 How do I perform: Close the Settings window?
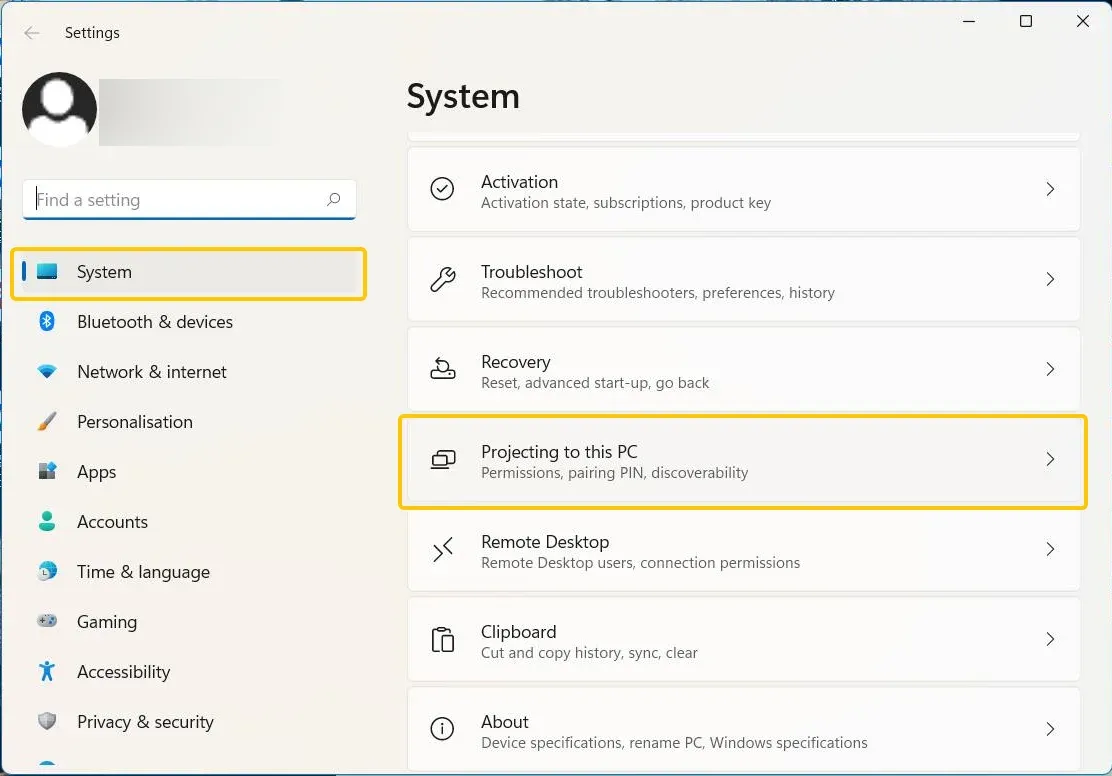(x=1082, y=21)
